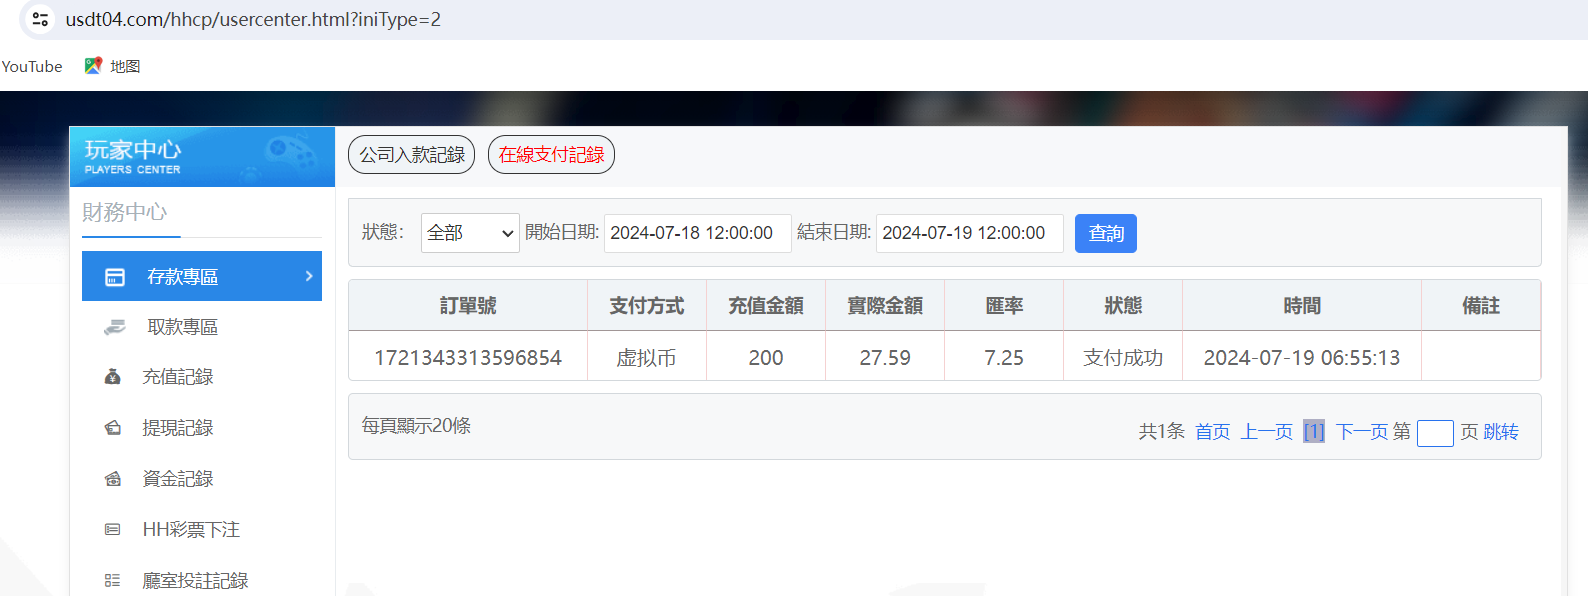Click the browser address bar URL
This screenshot has width=1588, height=596.
click(x=253, y=19)
